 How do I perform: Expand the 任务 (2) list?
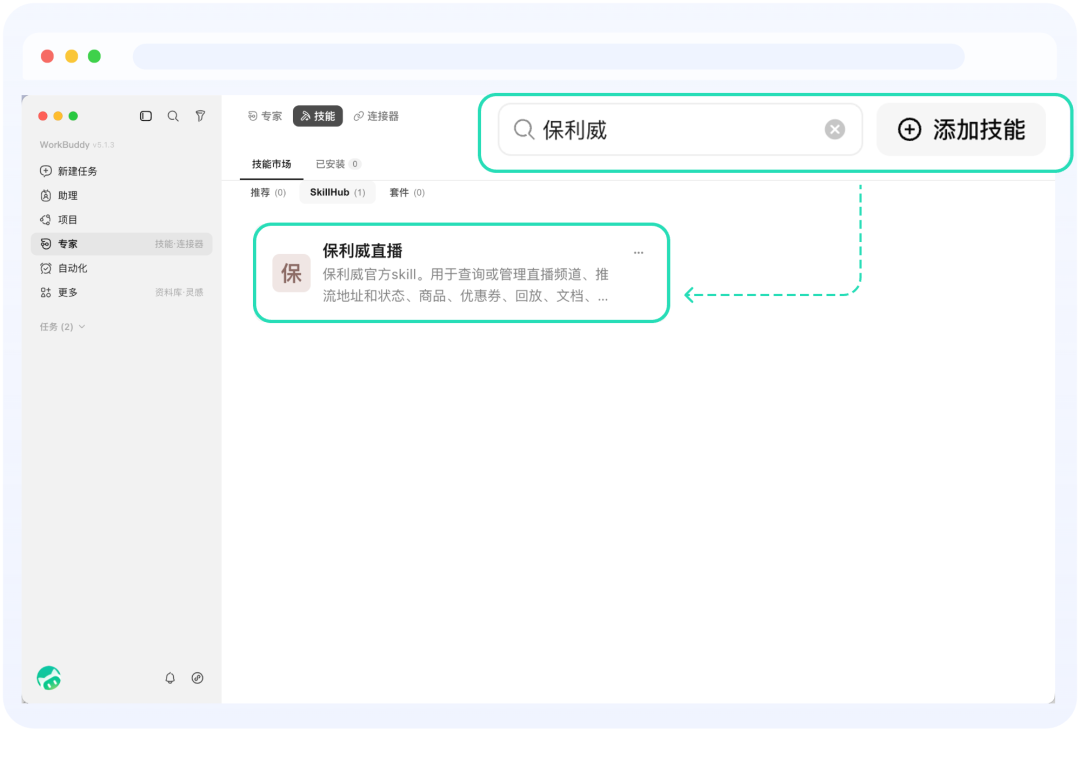tap(63, 327)
